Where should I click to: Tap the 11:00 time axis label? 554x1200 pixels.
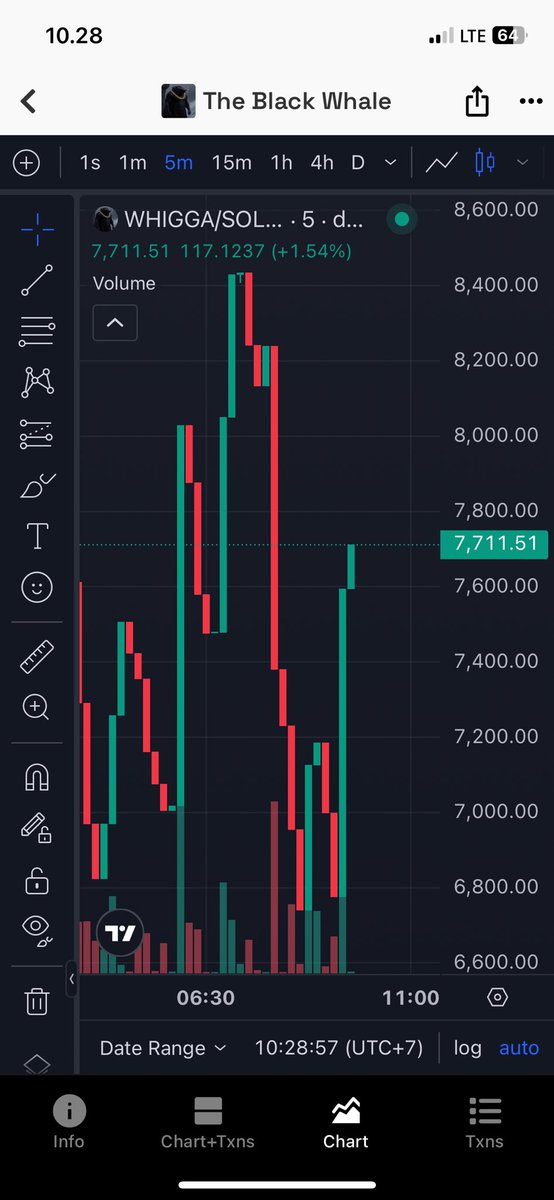[410, 998]
